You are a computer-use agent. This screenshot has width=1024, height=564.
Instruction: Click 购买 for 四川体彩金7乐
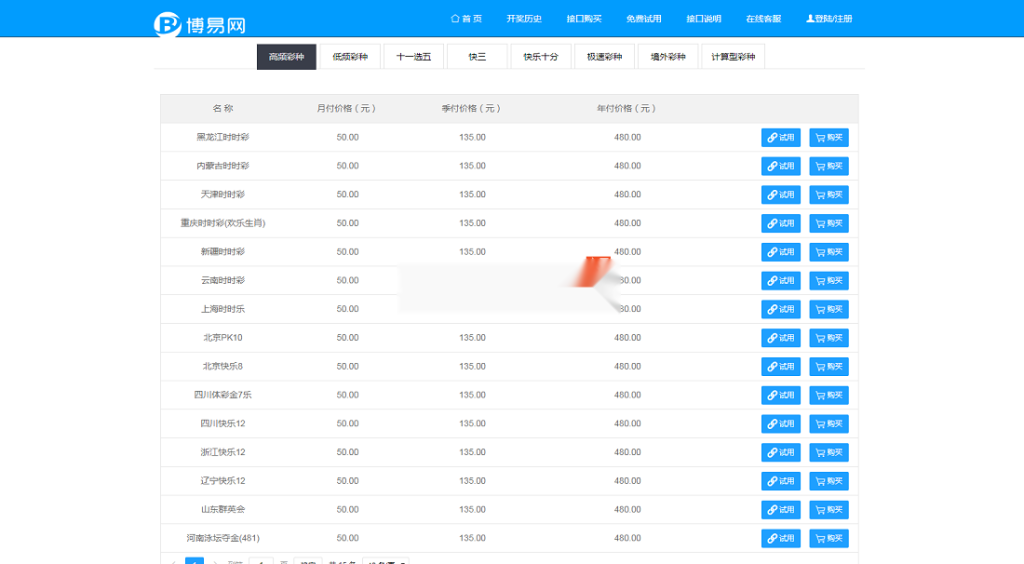(x=829, y=395)
